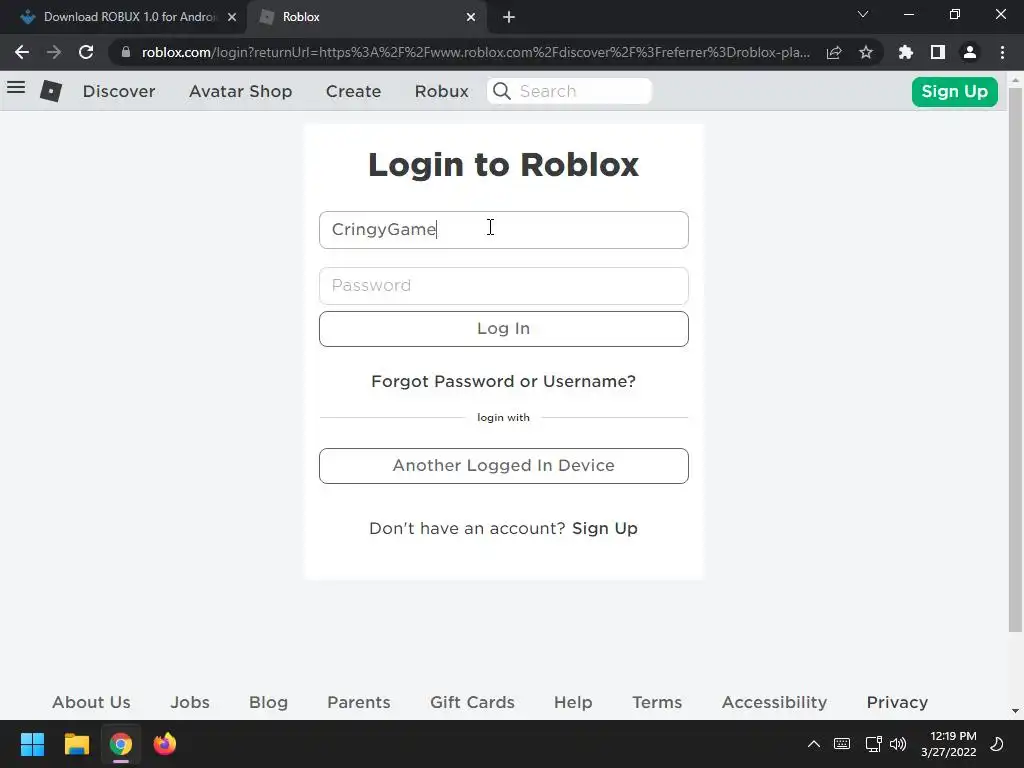Click Sign Up link below login form
Viewport: 1024px width, 768px height.
[605, 528]
